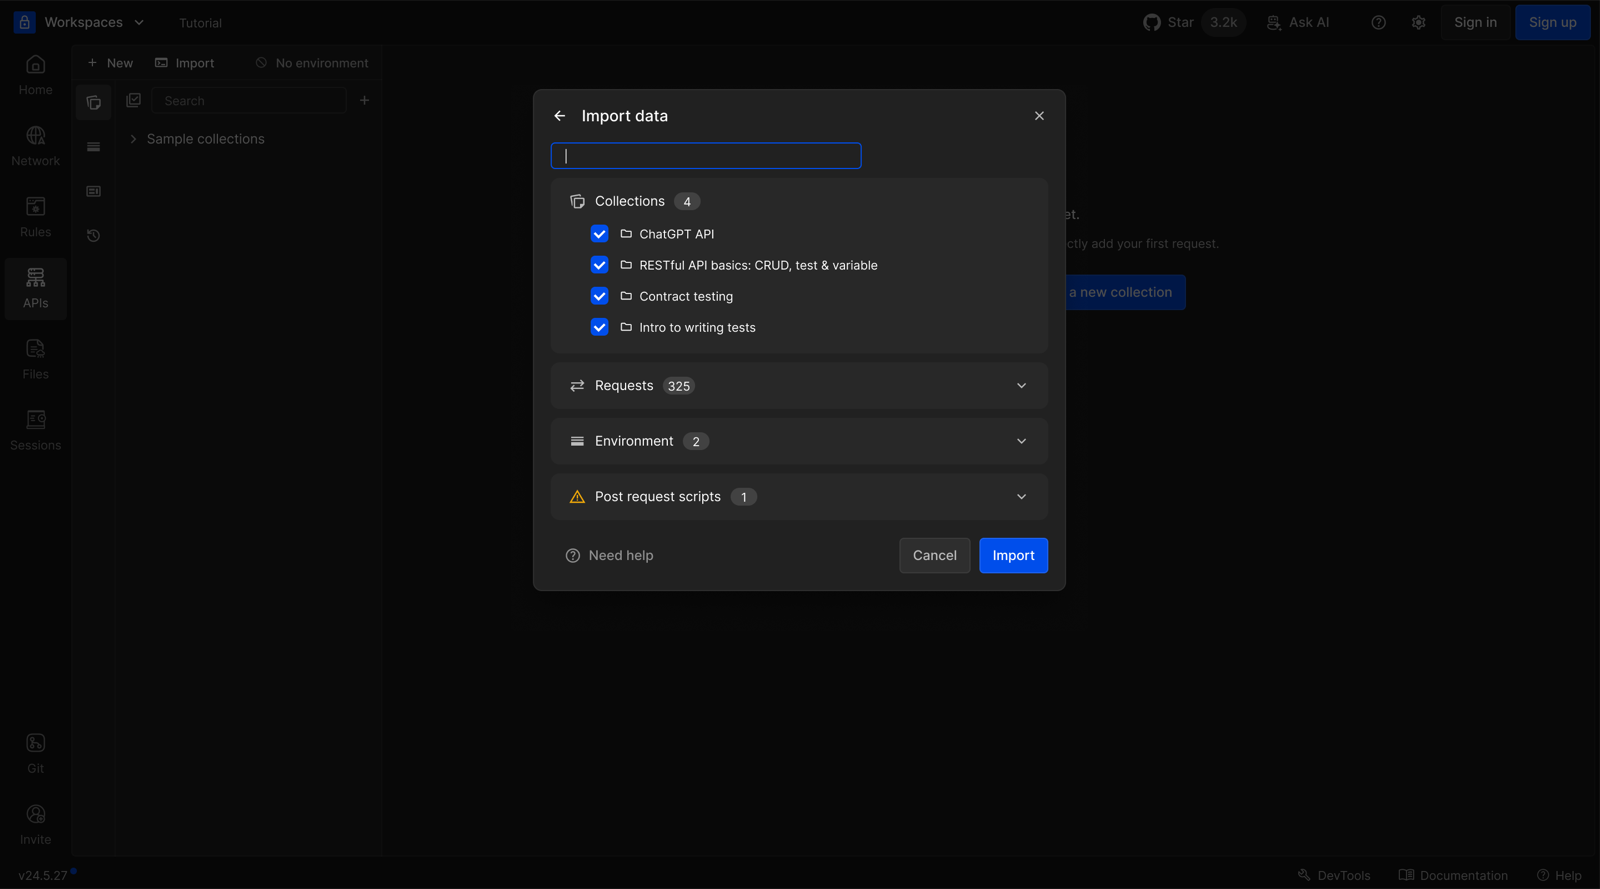Check the ChatGPT API collection checkbox
The height and width of the screenshot is (889, 1600).
(599, 234)
